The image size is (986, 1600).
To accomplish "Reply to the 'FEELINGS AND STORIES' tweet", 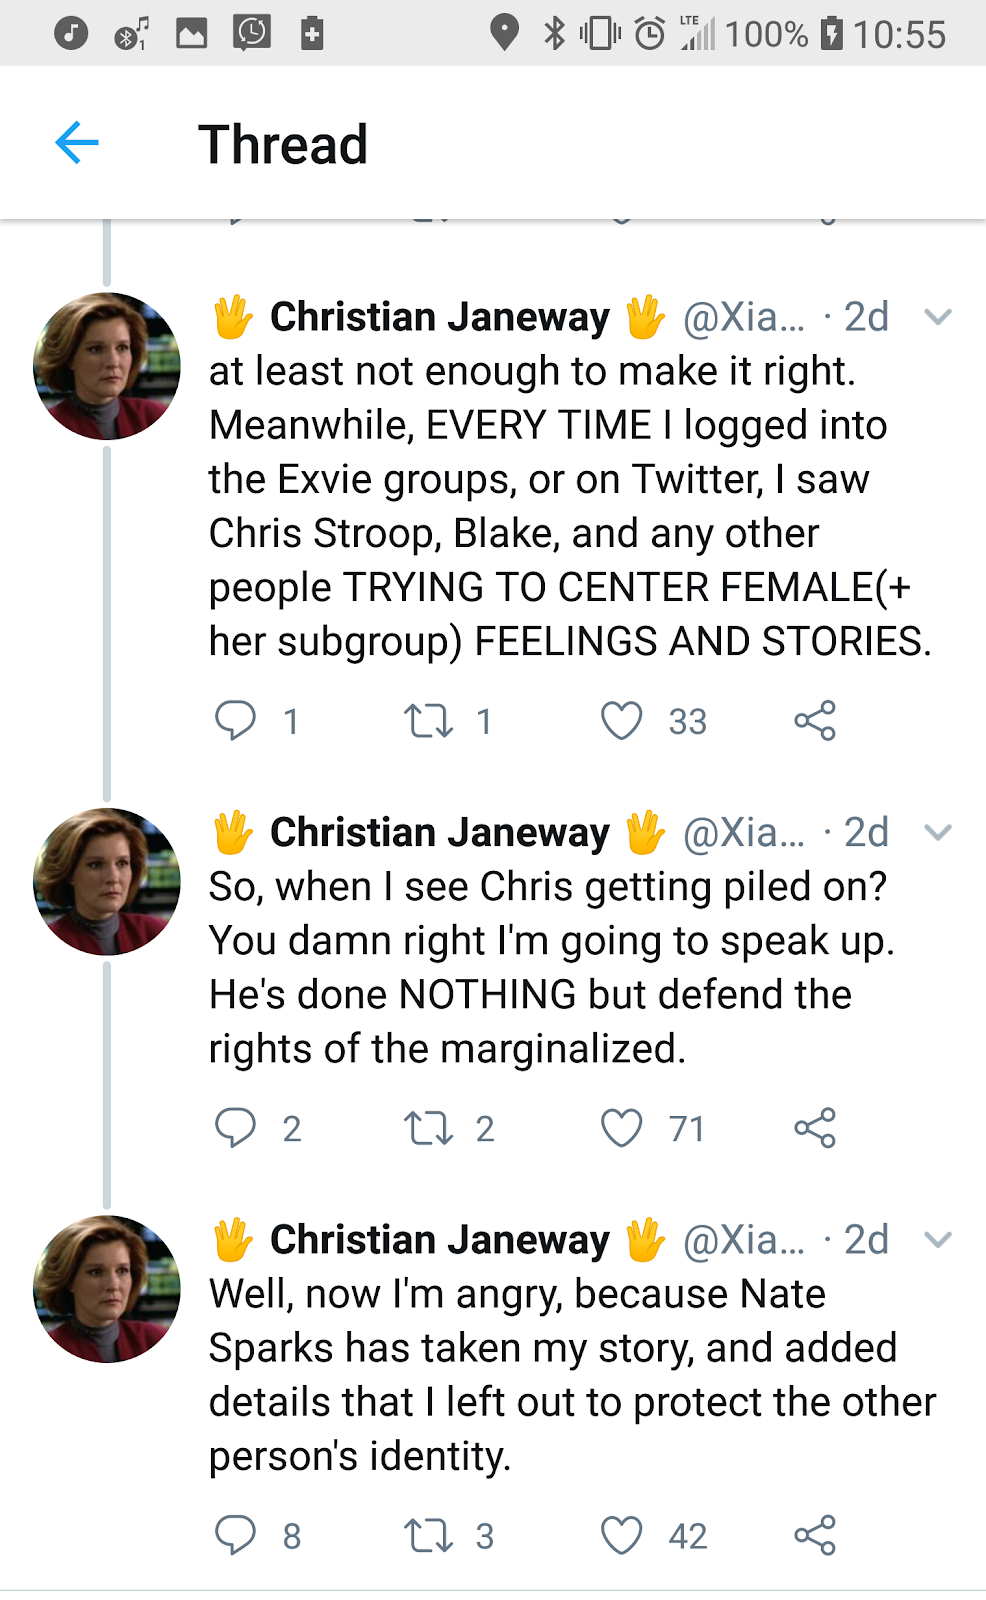I will tap(236, 720).
